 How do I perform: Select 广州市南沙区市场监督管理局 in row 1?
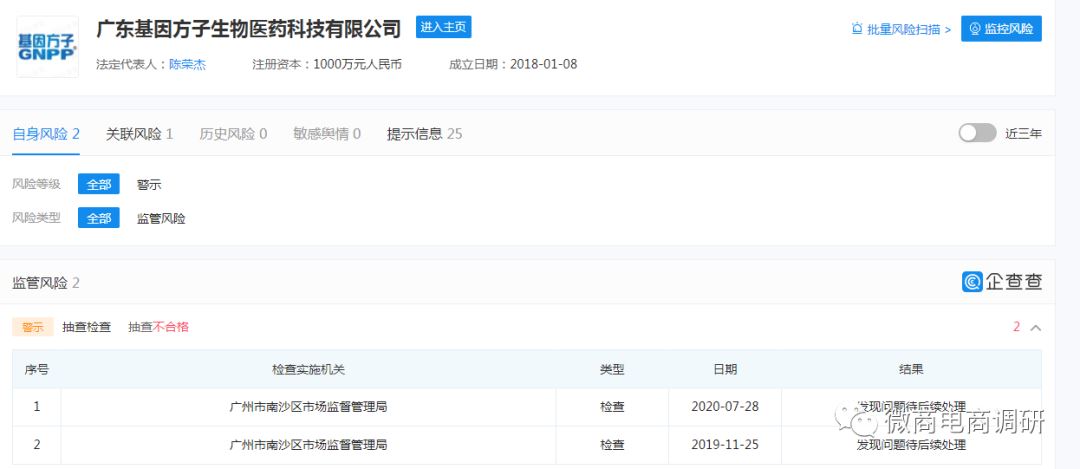pyautogui.click(x=308, y=407)
